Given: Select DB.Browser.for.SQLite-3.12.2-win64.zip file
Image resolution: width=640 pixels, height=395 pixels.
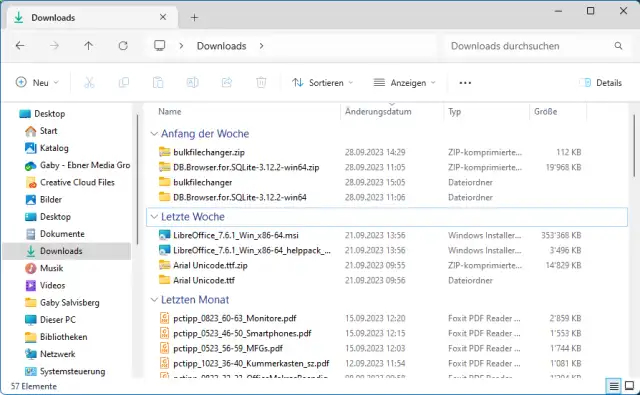Looking at the screenshot, I should tap(246, 167).
